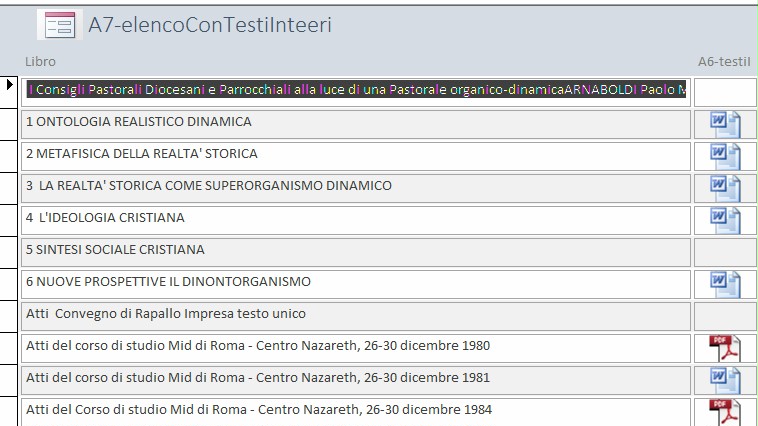758x426 pixels.
Task: Select the current record arrow selector
Action: point(9,85)
